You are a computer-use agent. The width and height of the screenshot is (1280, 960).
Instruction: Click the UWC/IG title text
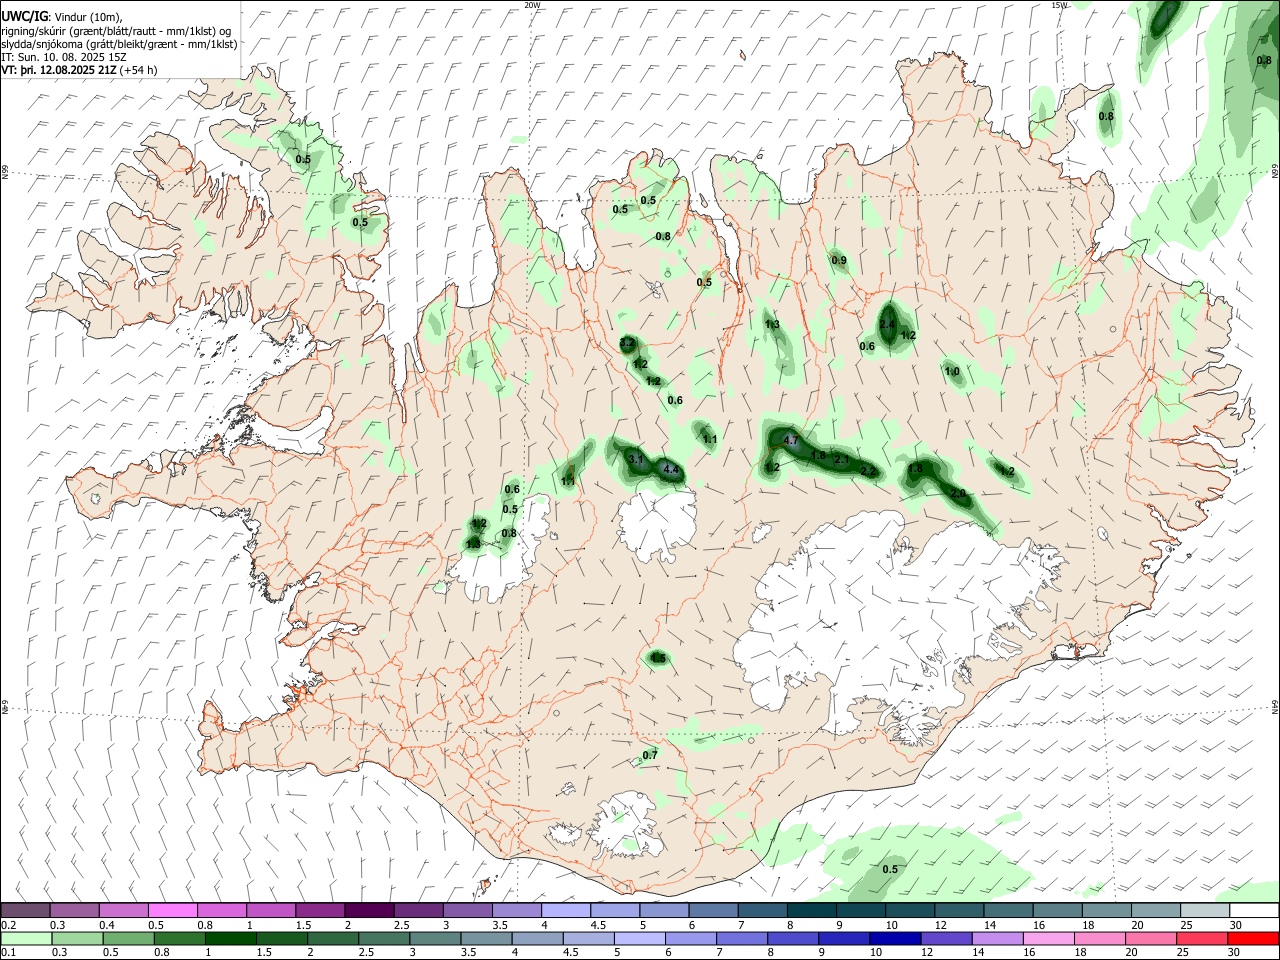point(24,16)
